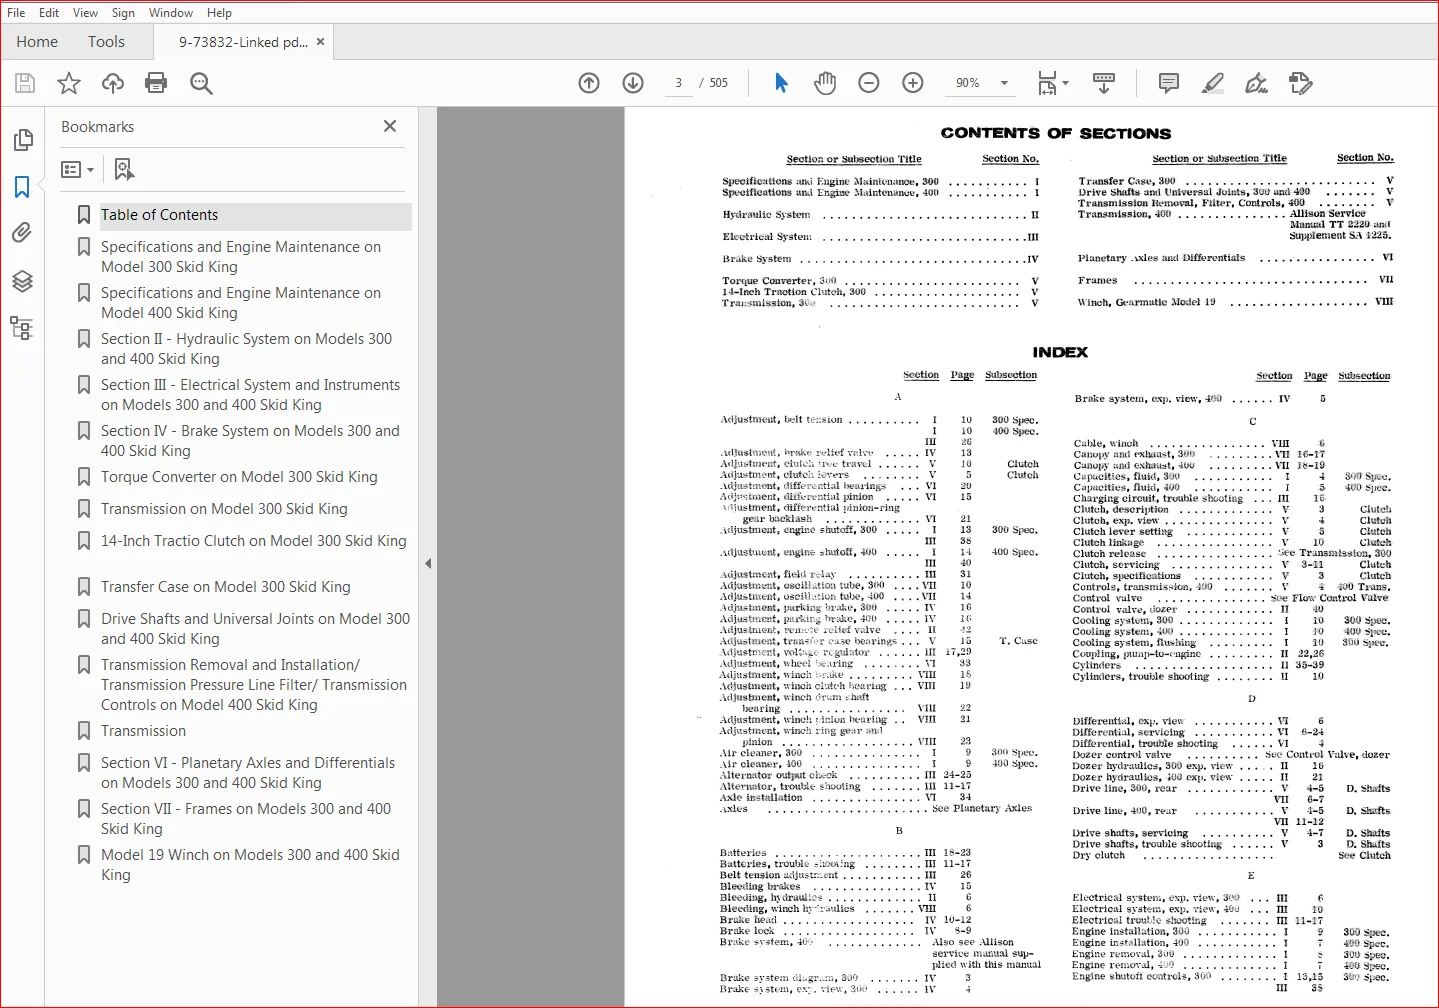
Task: Click the upload to cloud icon
Action: coord(113,83)
